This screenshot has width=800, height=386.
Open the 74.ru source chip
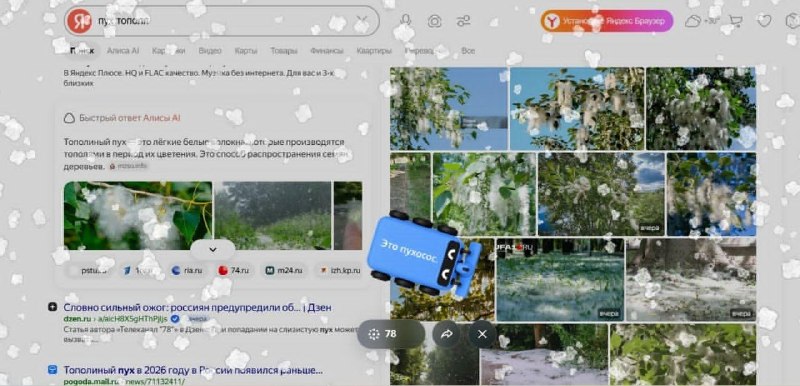pos(233,270)
